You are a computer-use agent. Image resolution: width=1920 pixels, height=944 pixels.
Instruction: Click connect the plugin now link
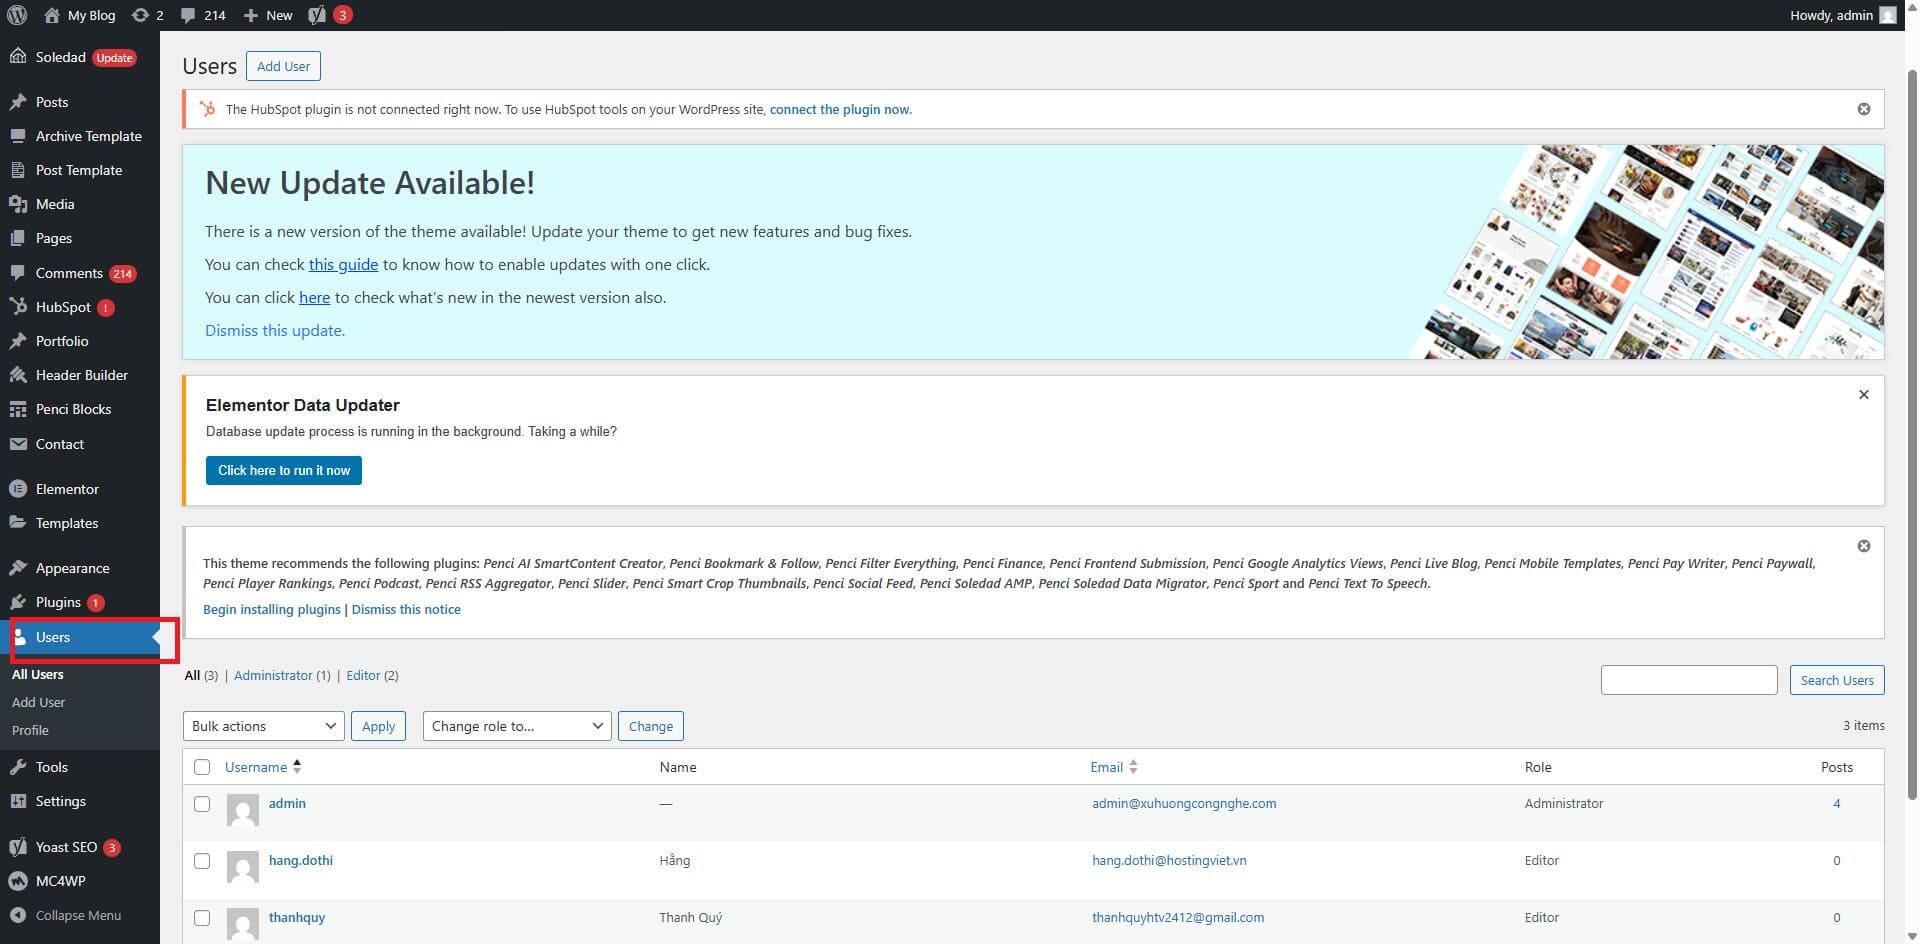839,109
